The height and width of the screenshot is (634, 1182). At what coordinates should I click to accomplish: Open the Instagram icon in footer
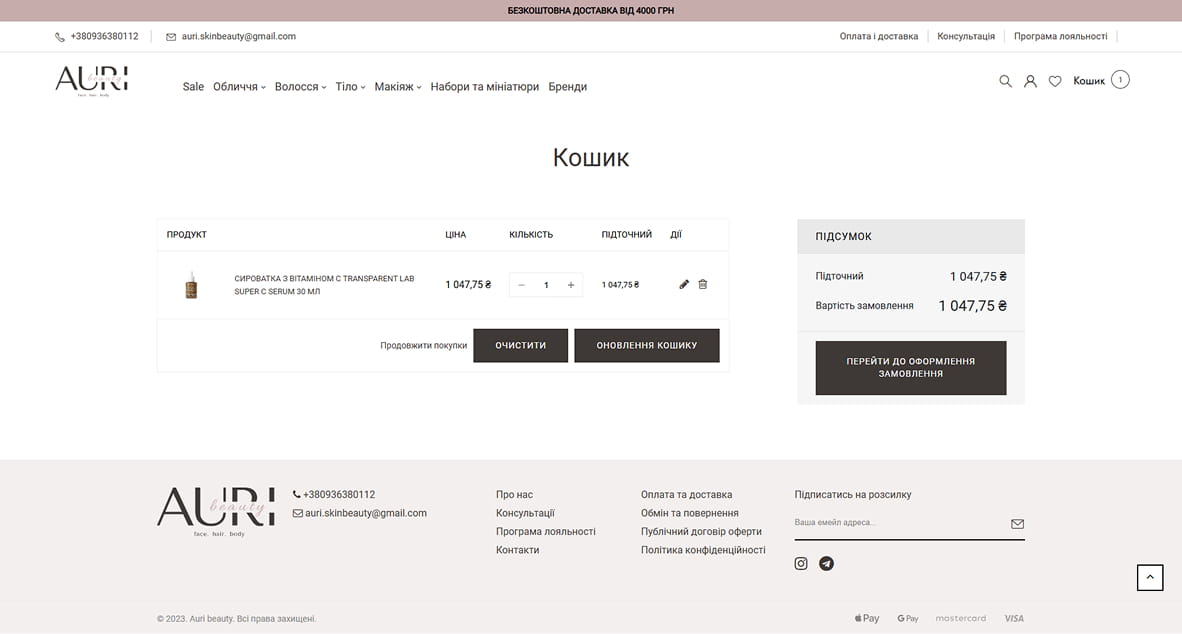(801, 564)
